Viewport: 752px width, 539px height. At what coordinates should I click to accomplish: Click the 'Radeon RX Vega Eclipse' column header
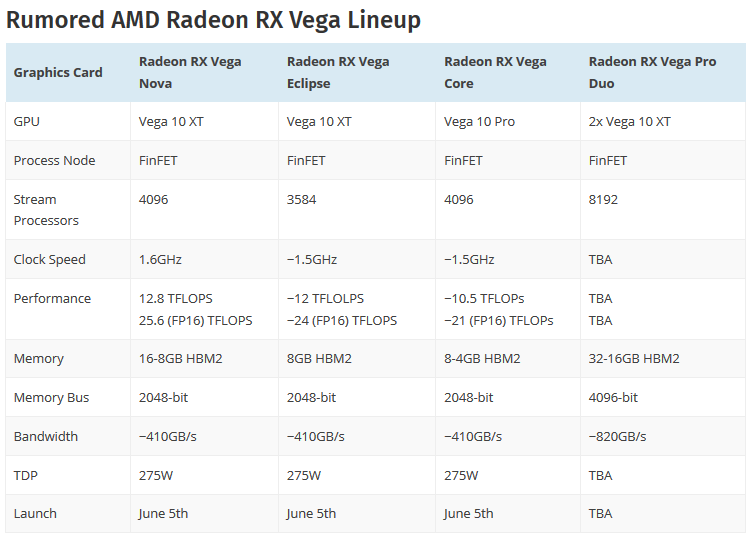338,72
